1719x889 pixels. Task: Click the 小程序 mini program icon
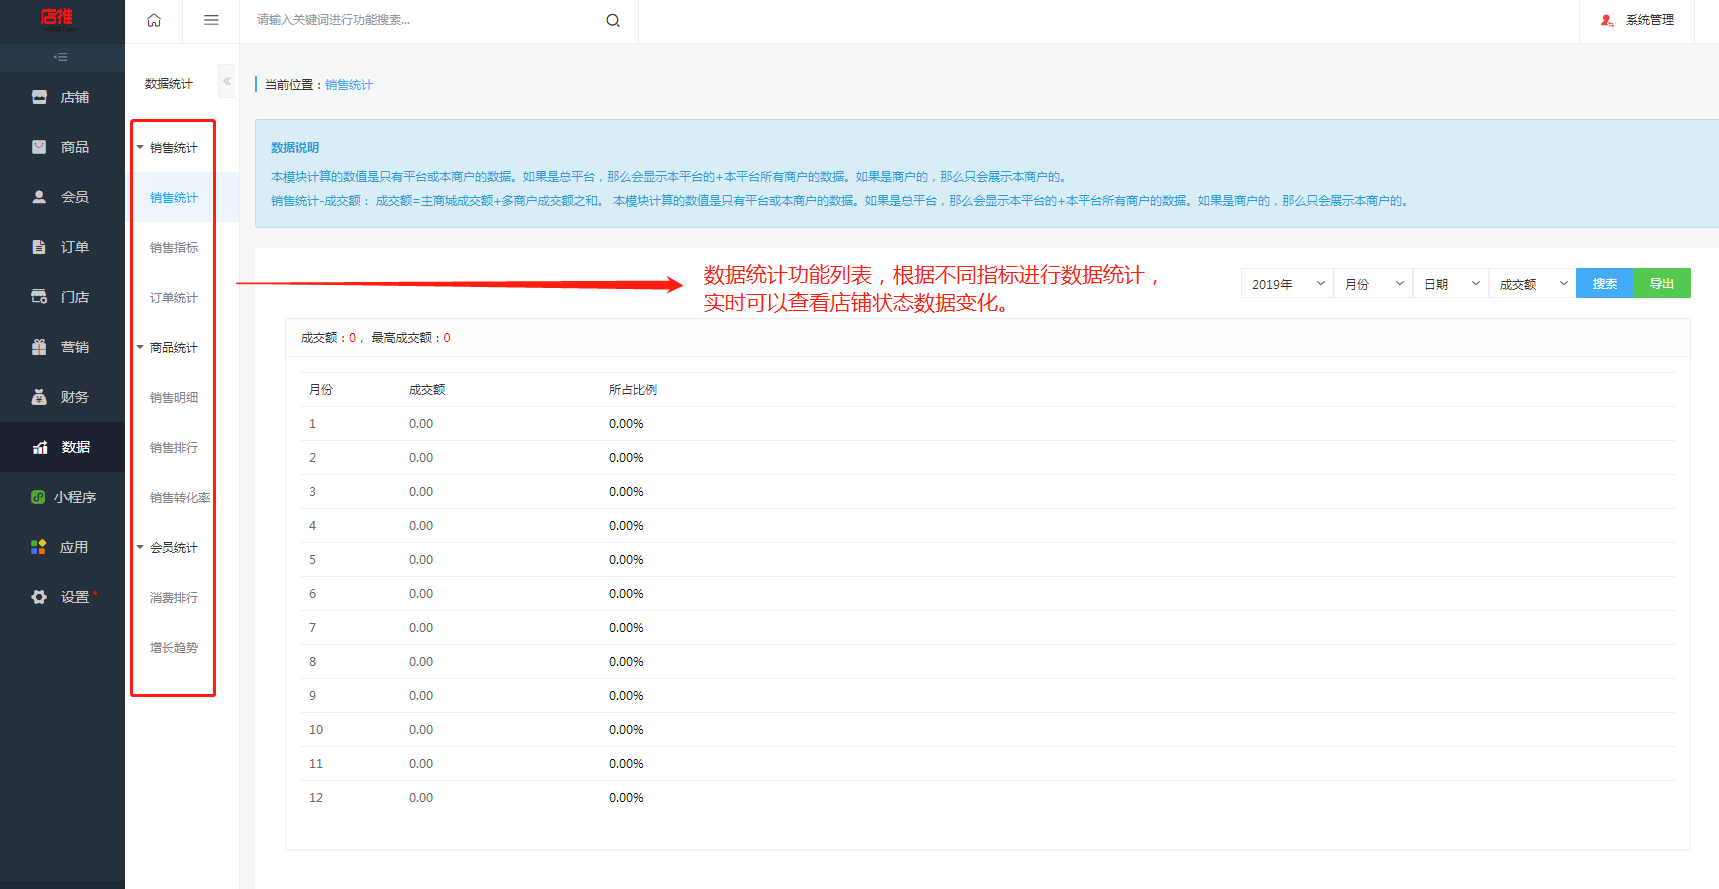38,497
